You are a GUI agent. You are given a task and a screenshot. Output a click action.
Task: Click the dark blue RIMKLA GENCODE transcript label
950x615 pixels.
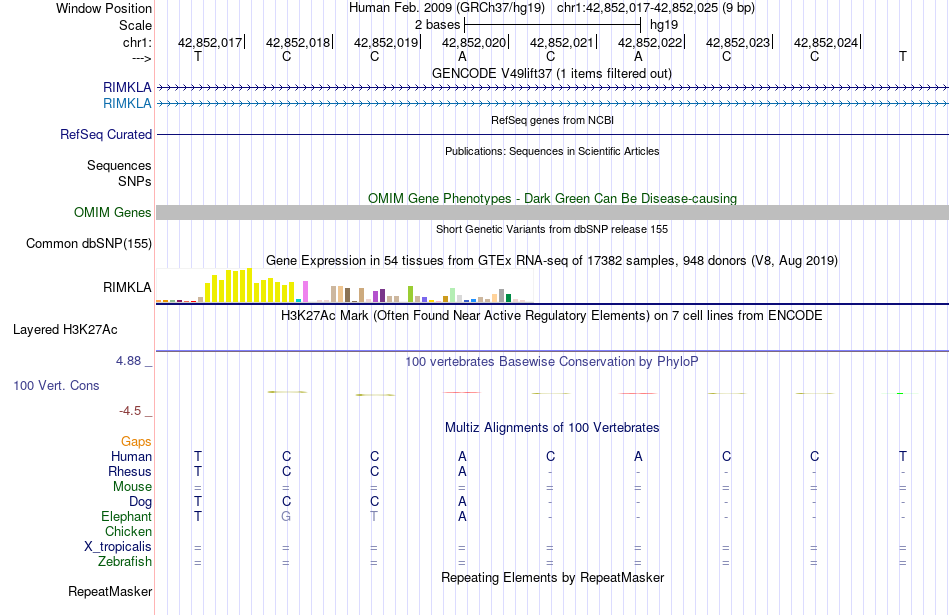click(x=127, y=88)
